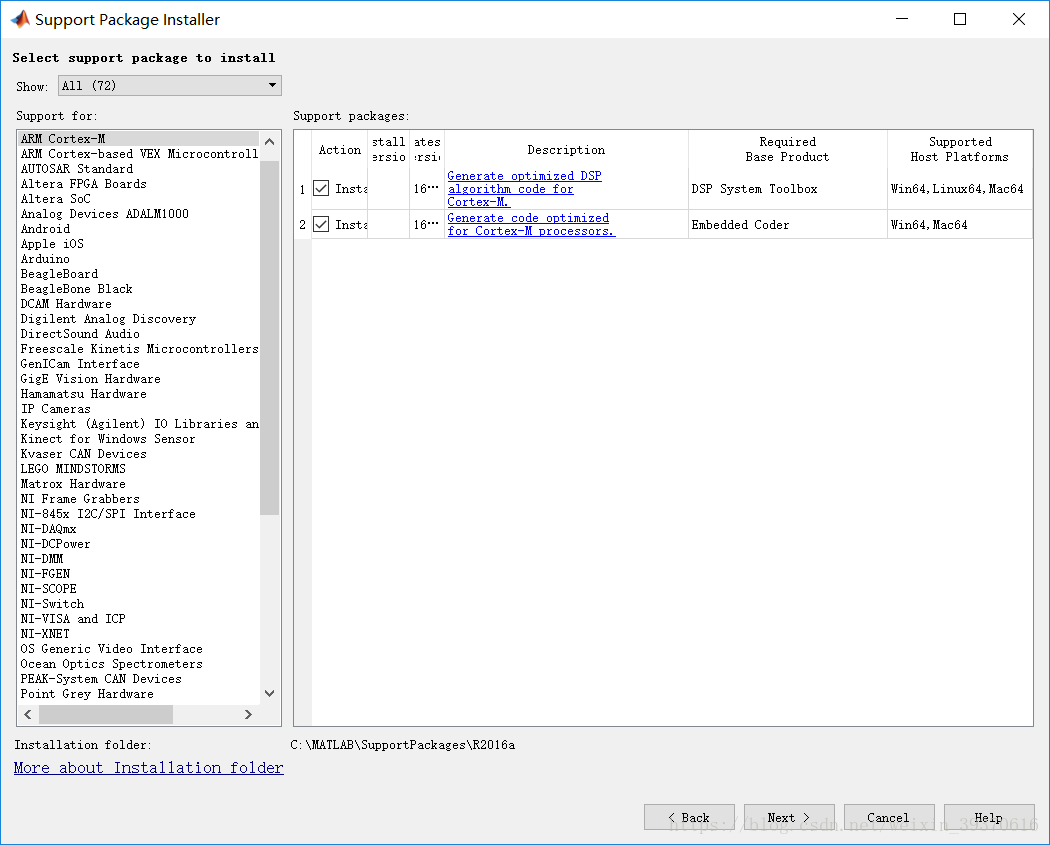Click the horizontal scroll right arrow
The width and height of the screenshot is (1050, 845).
coord(248,714)
